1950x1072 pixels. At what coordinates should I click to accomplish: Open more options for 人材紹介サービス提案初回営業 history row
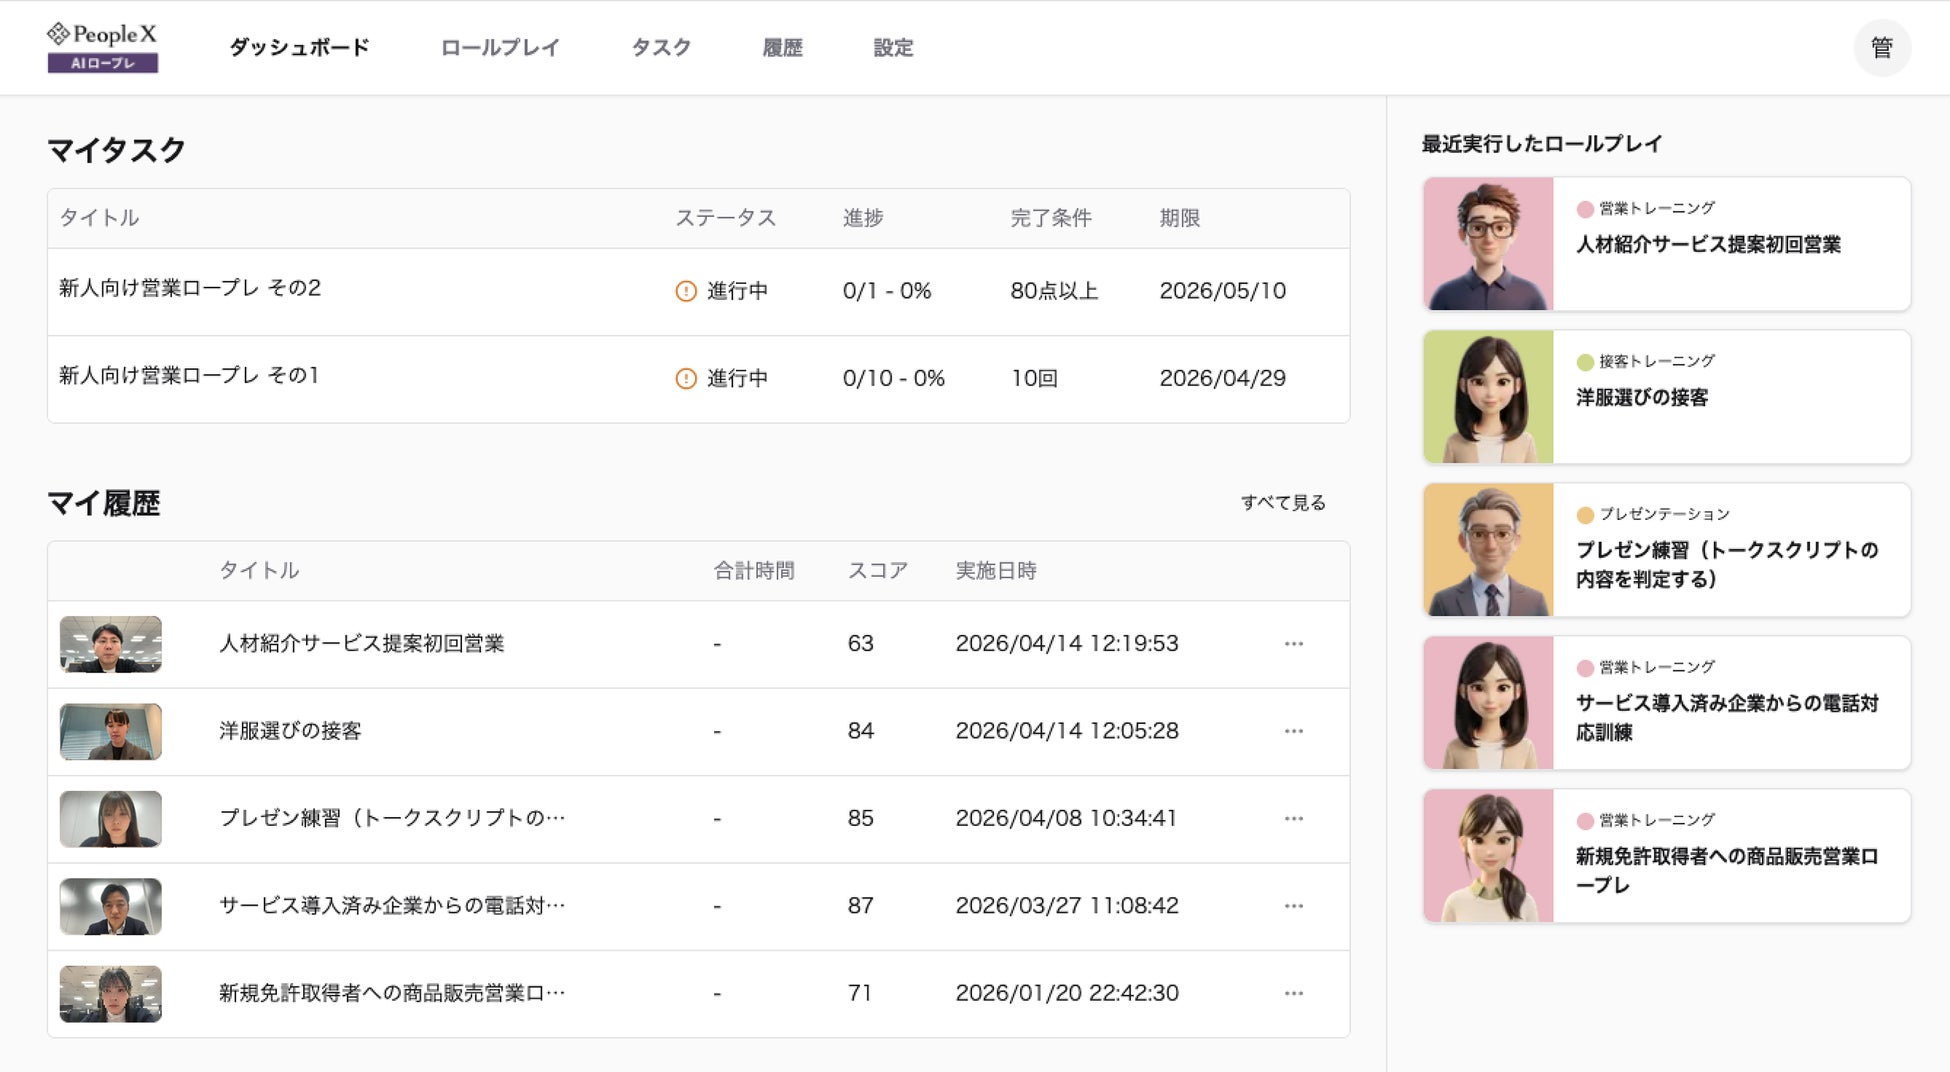[1293, 644]
